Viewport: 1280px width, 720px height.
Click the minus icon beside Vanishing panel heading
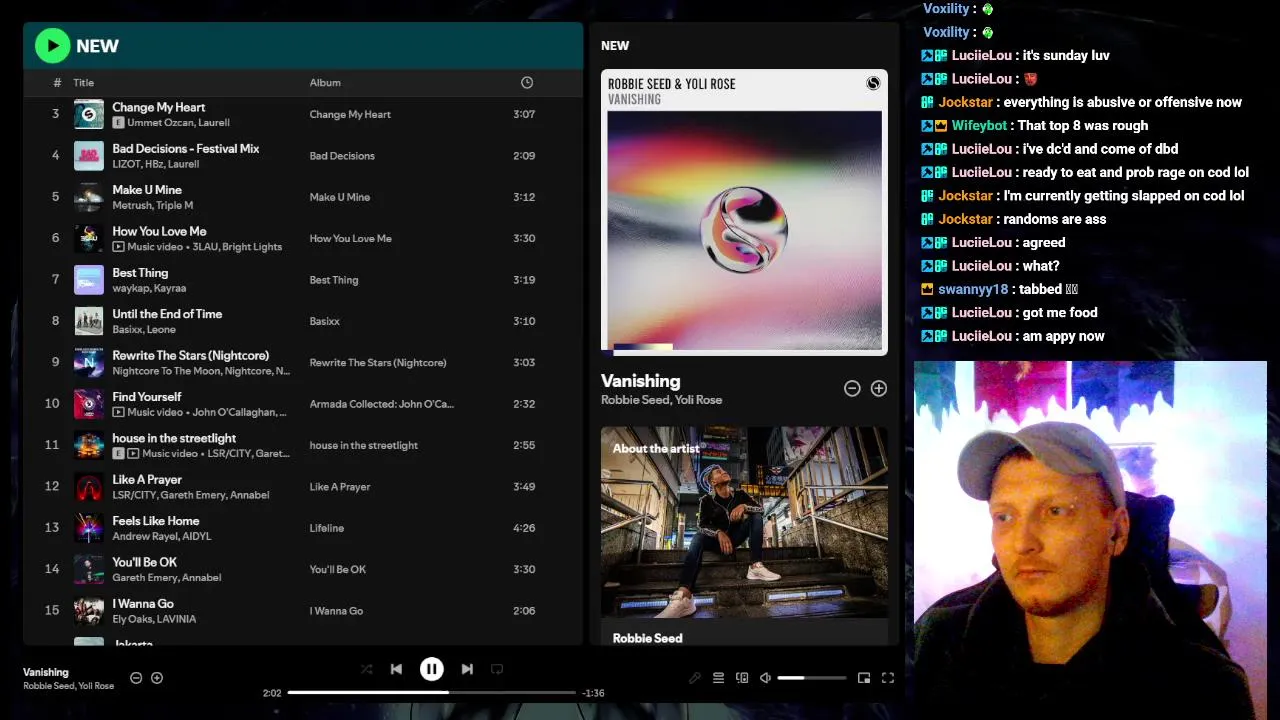tap(852, 388)
